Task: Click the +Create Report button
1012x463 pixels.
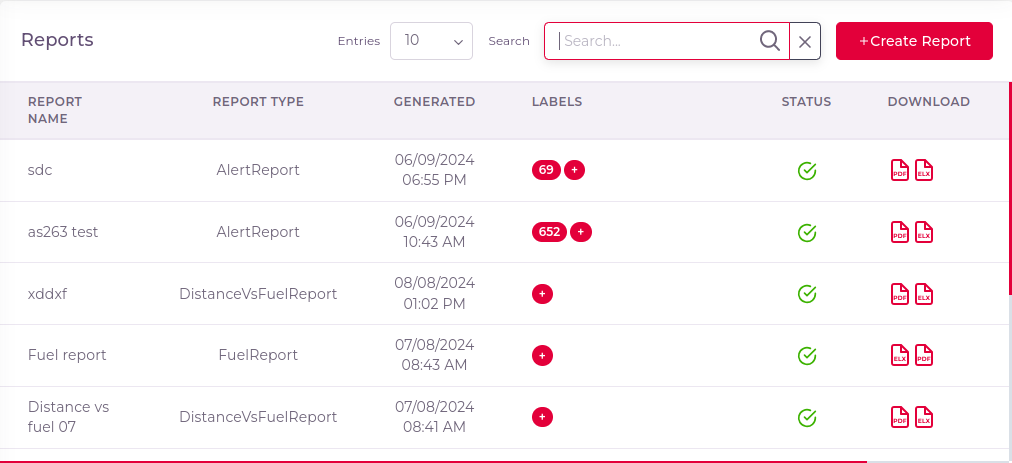Action: [914, 41]
